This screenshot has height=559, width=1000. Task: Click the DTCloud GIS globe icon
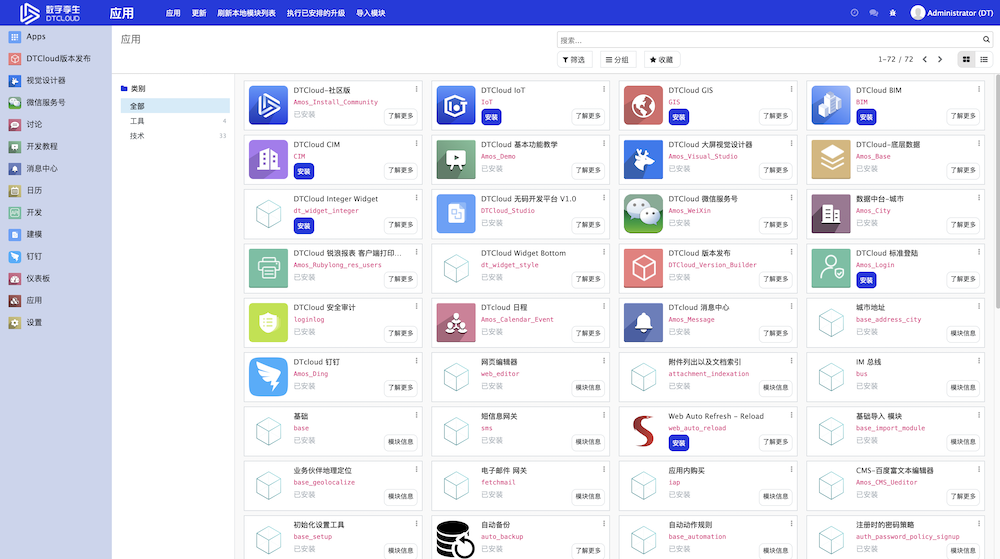pos(643,104)
